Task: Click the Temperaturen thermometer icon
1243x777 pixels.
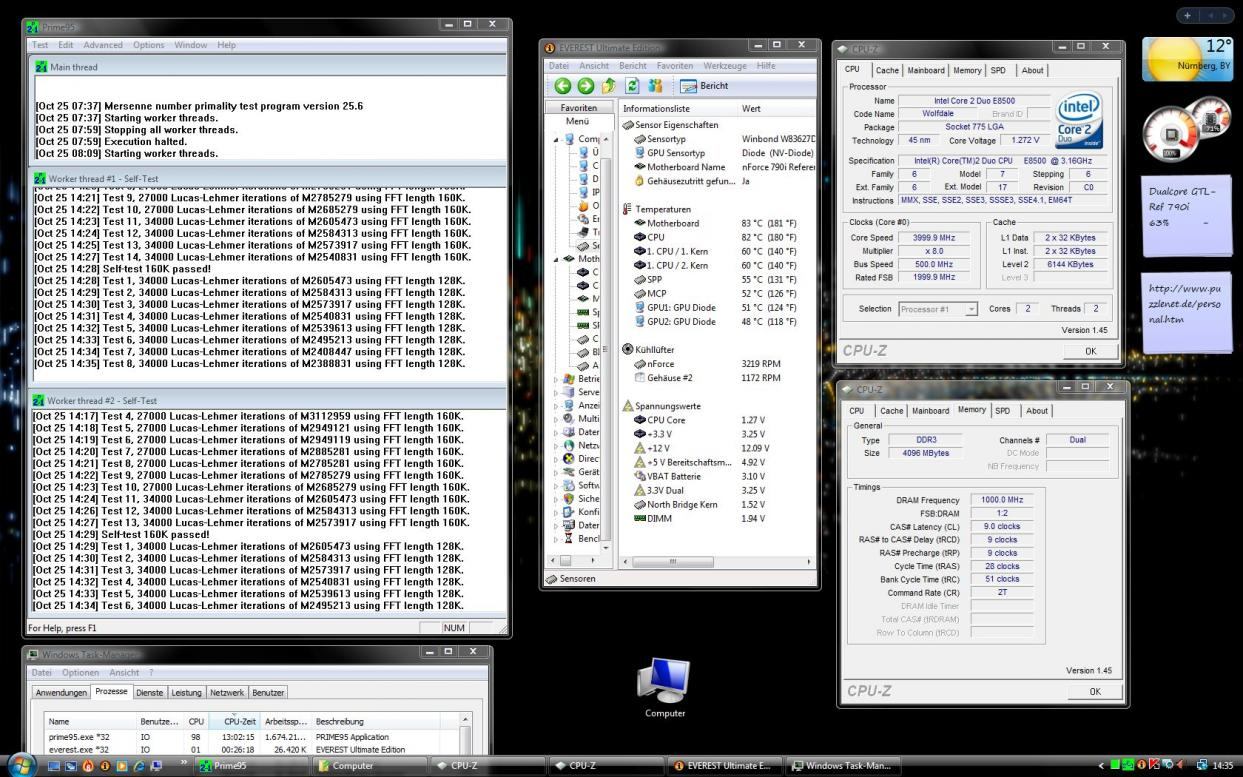Action: pos(628,209)
